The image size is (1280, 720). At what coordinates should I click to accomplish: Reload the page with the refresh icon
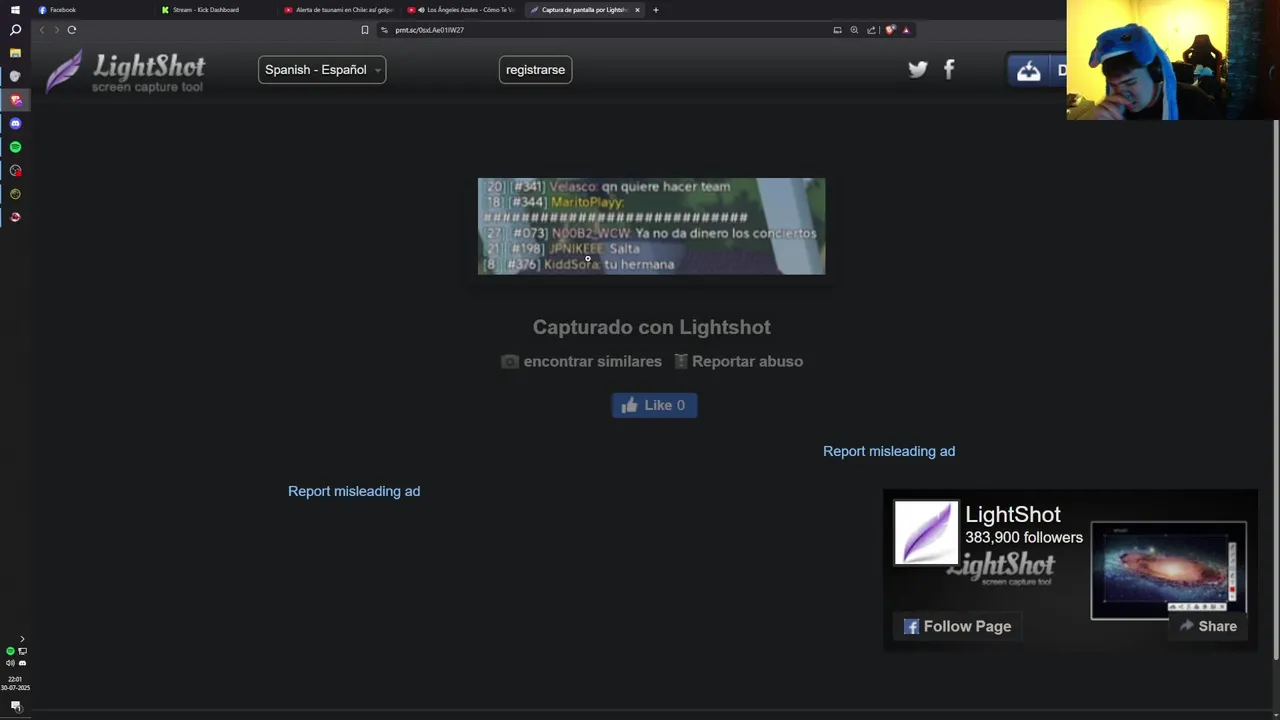tap(72, 30)
